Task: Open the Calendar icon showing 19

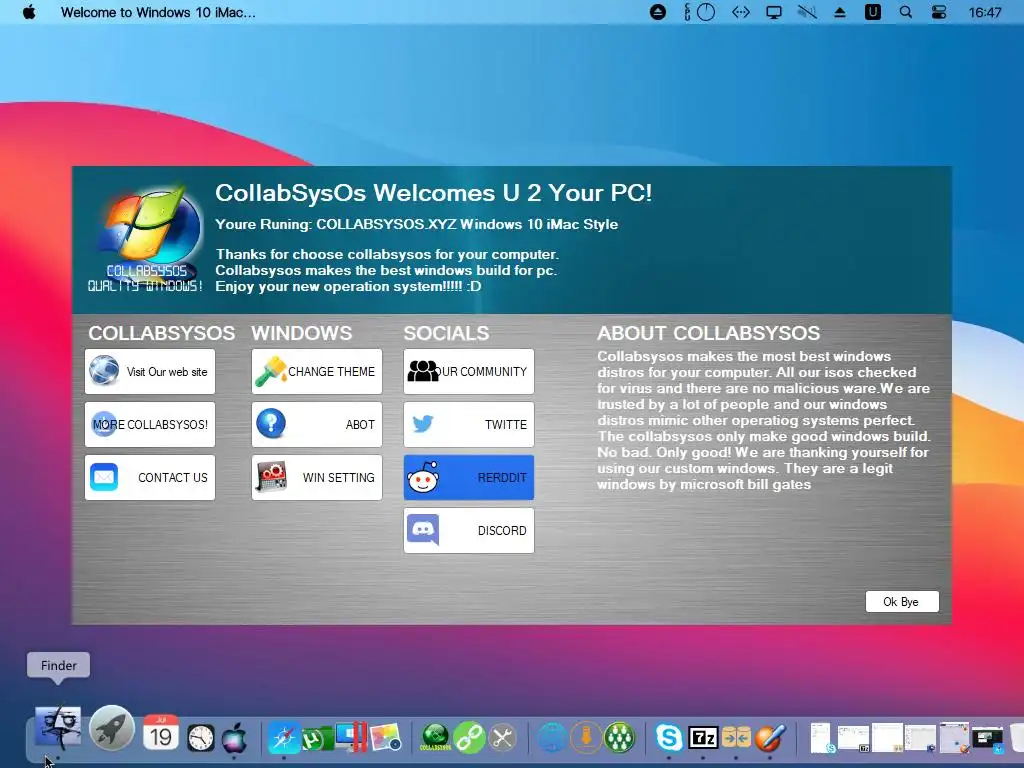Action: [x=161, y=733]
